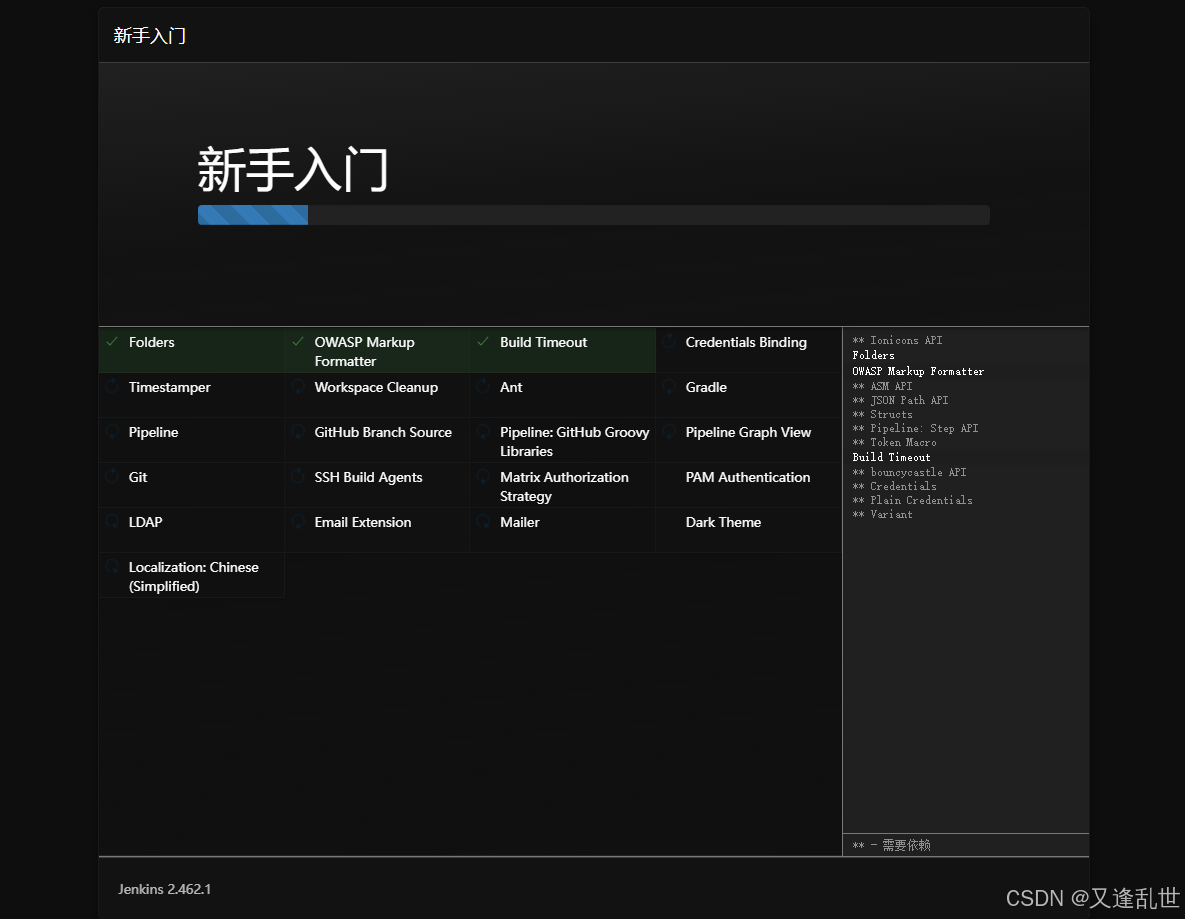Click the spinner icon beside Pipeline plugin
The image size is (1185, 919).
(112, 432)
